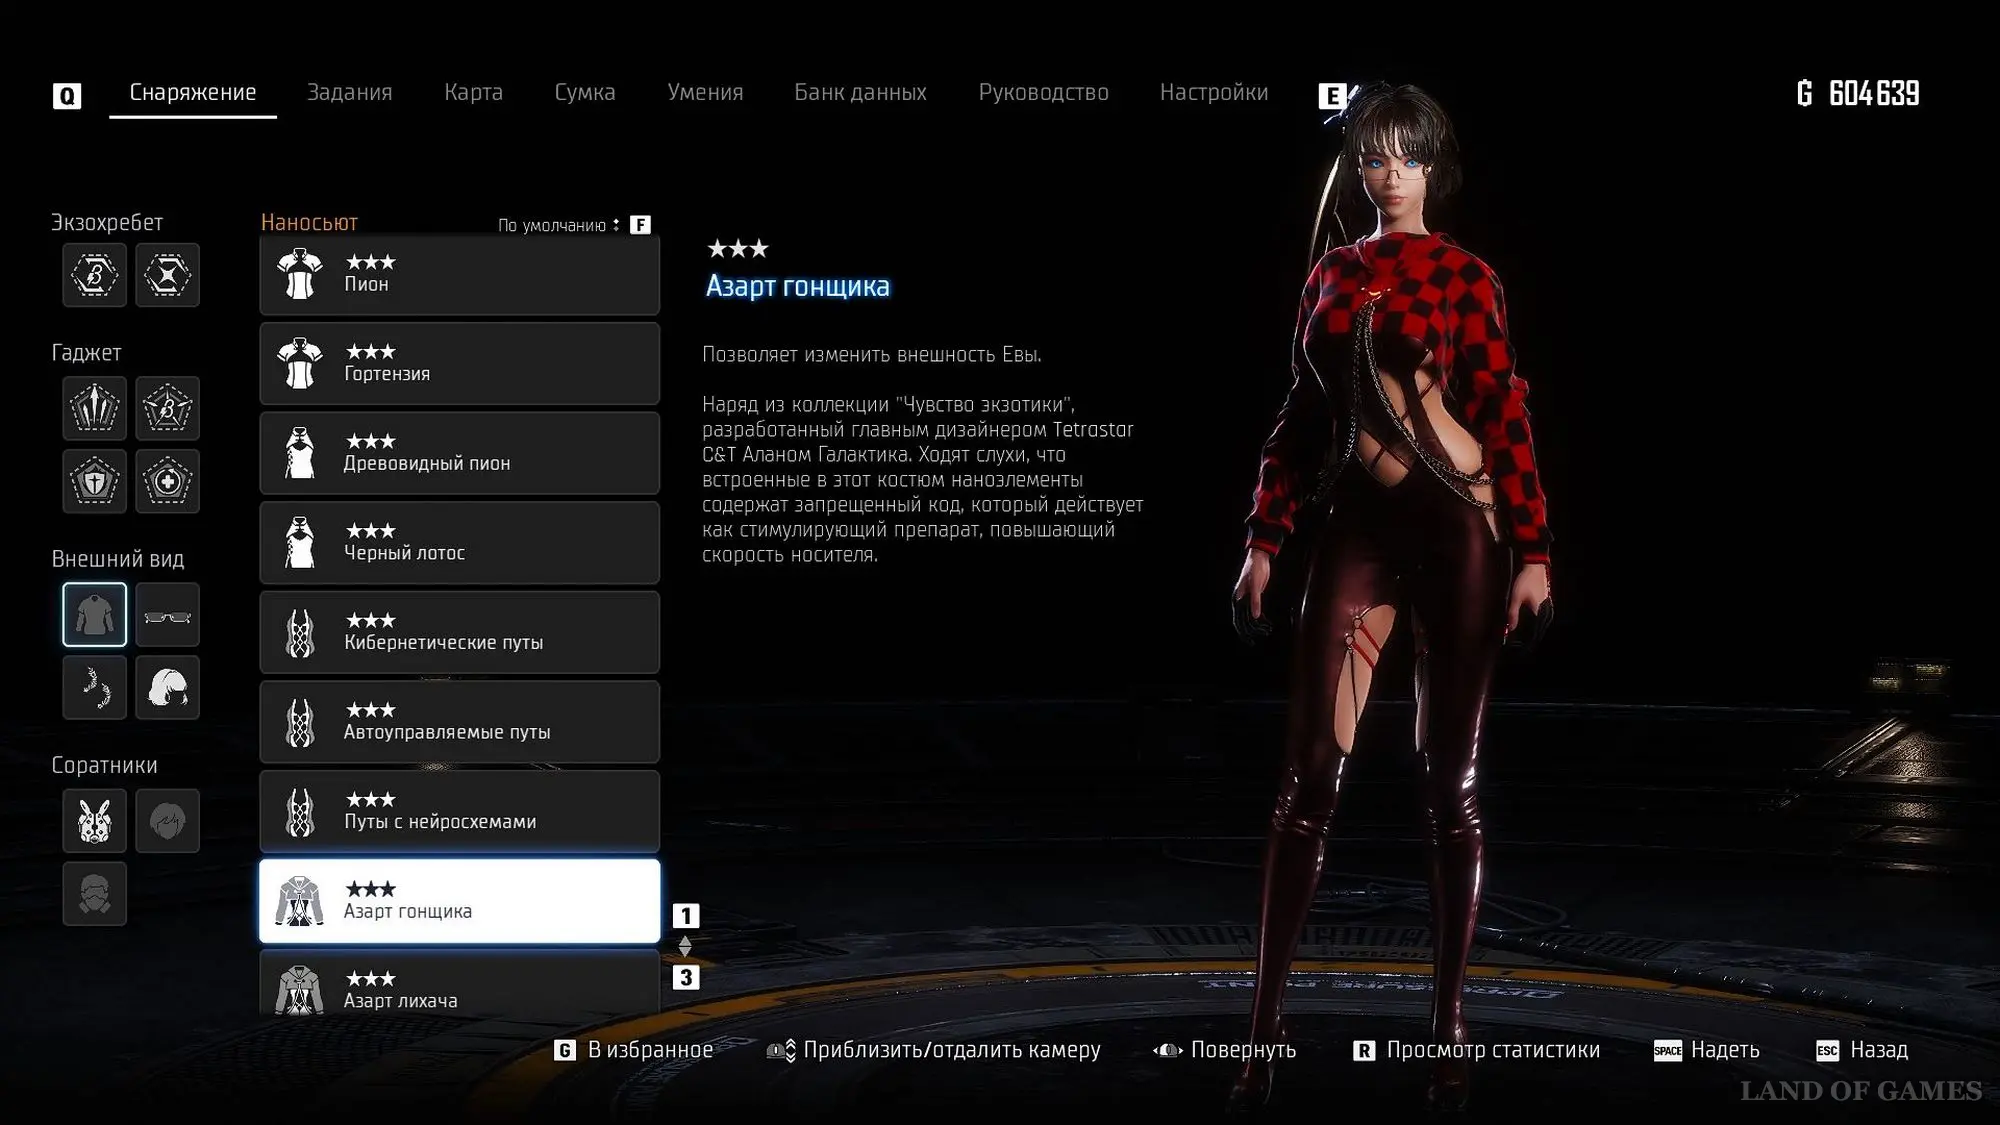This screenshot has height=1125, width=2000.
Task: Open the shield-cross Gadget slot
Action: click(x=95, y=481)
